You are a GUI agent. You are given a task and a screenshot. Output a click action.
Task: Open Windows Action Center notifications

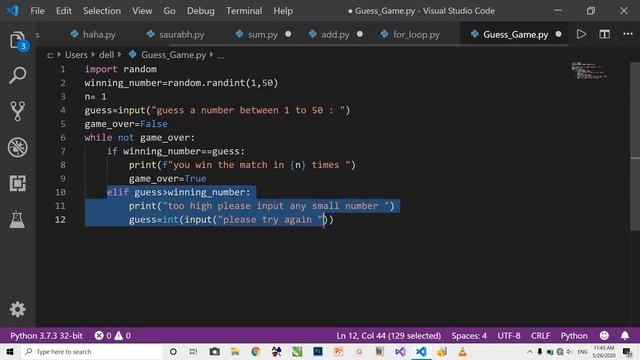pyautogui.click(x=627, y=351)
